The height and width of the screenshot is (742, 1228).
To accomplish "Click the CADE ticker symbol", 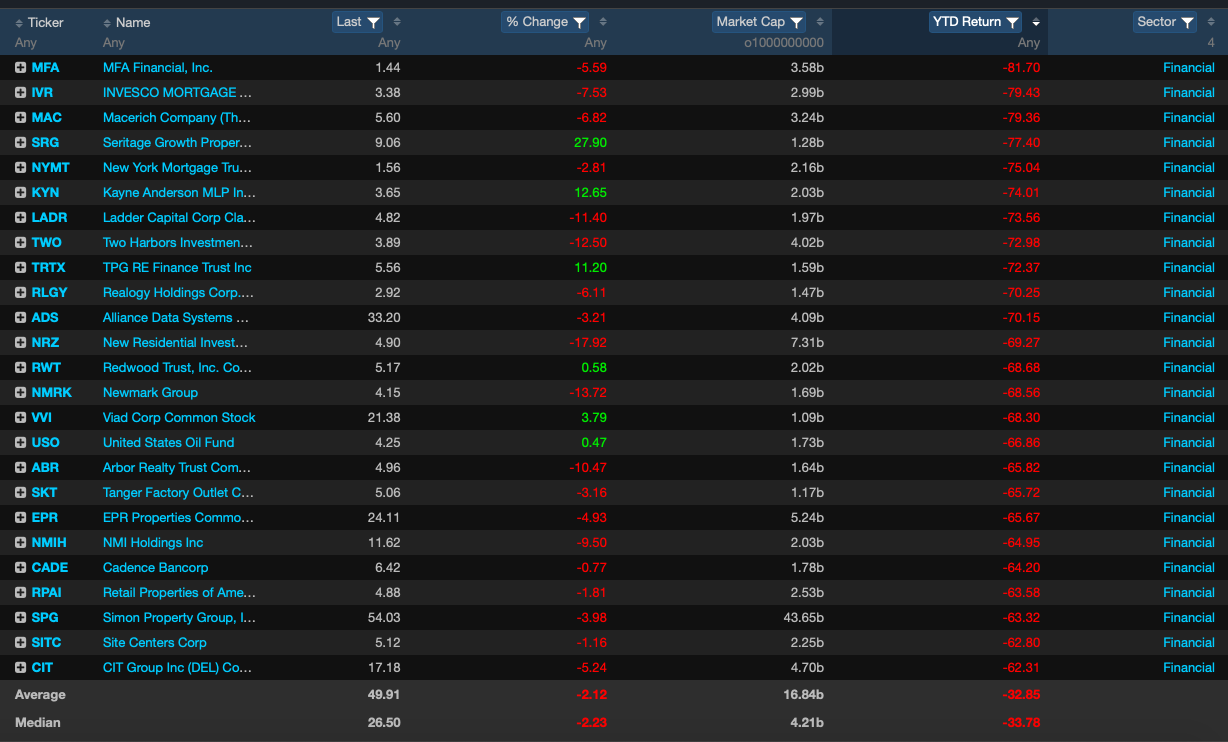I will point(50,567).
